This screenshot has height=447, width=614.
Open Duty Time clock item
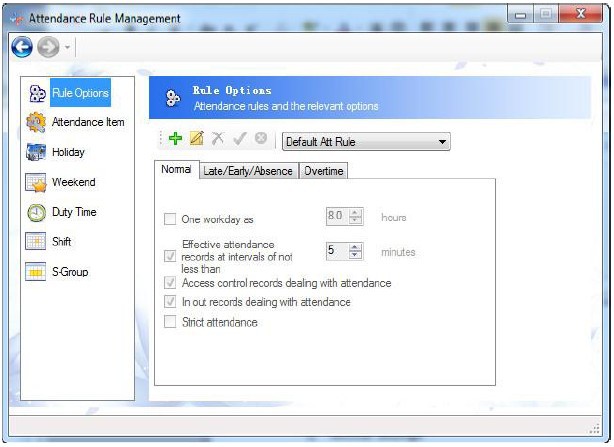click(x=61, y=212)
